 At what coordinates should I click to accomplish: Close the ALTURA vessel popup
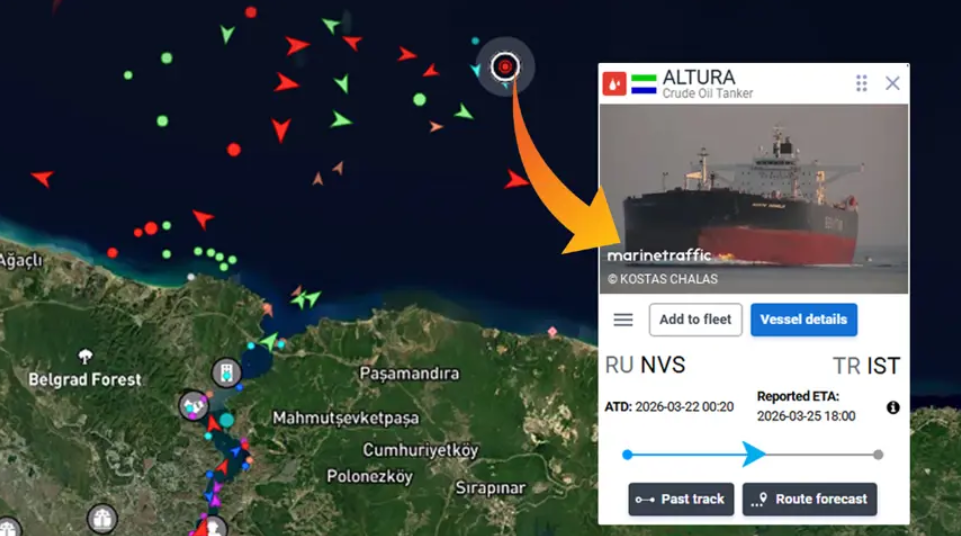tap(892, 83)
